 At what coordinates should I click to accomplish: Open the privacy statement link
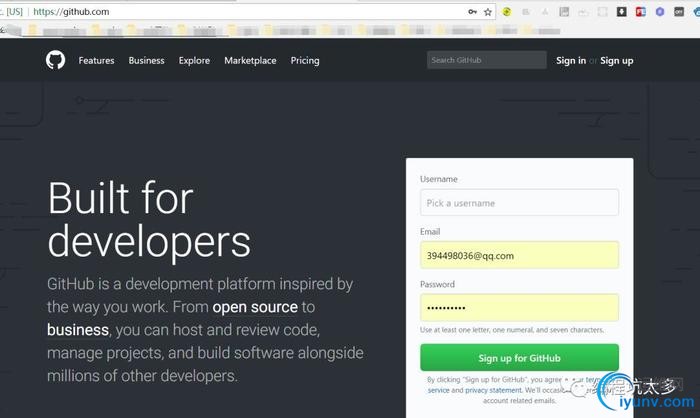point(493,390)
